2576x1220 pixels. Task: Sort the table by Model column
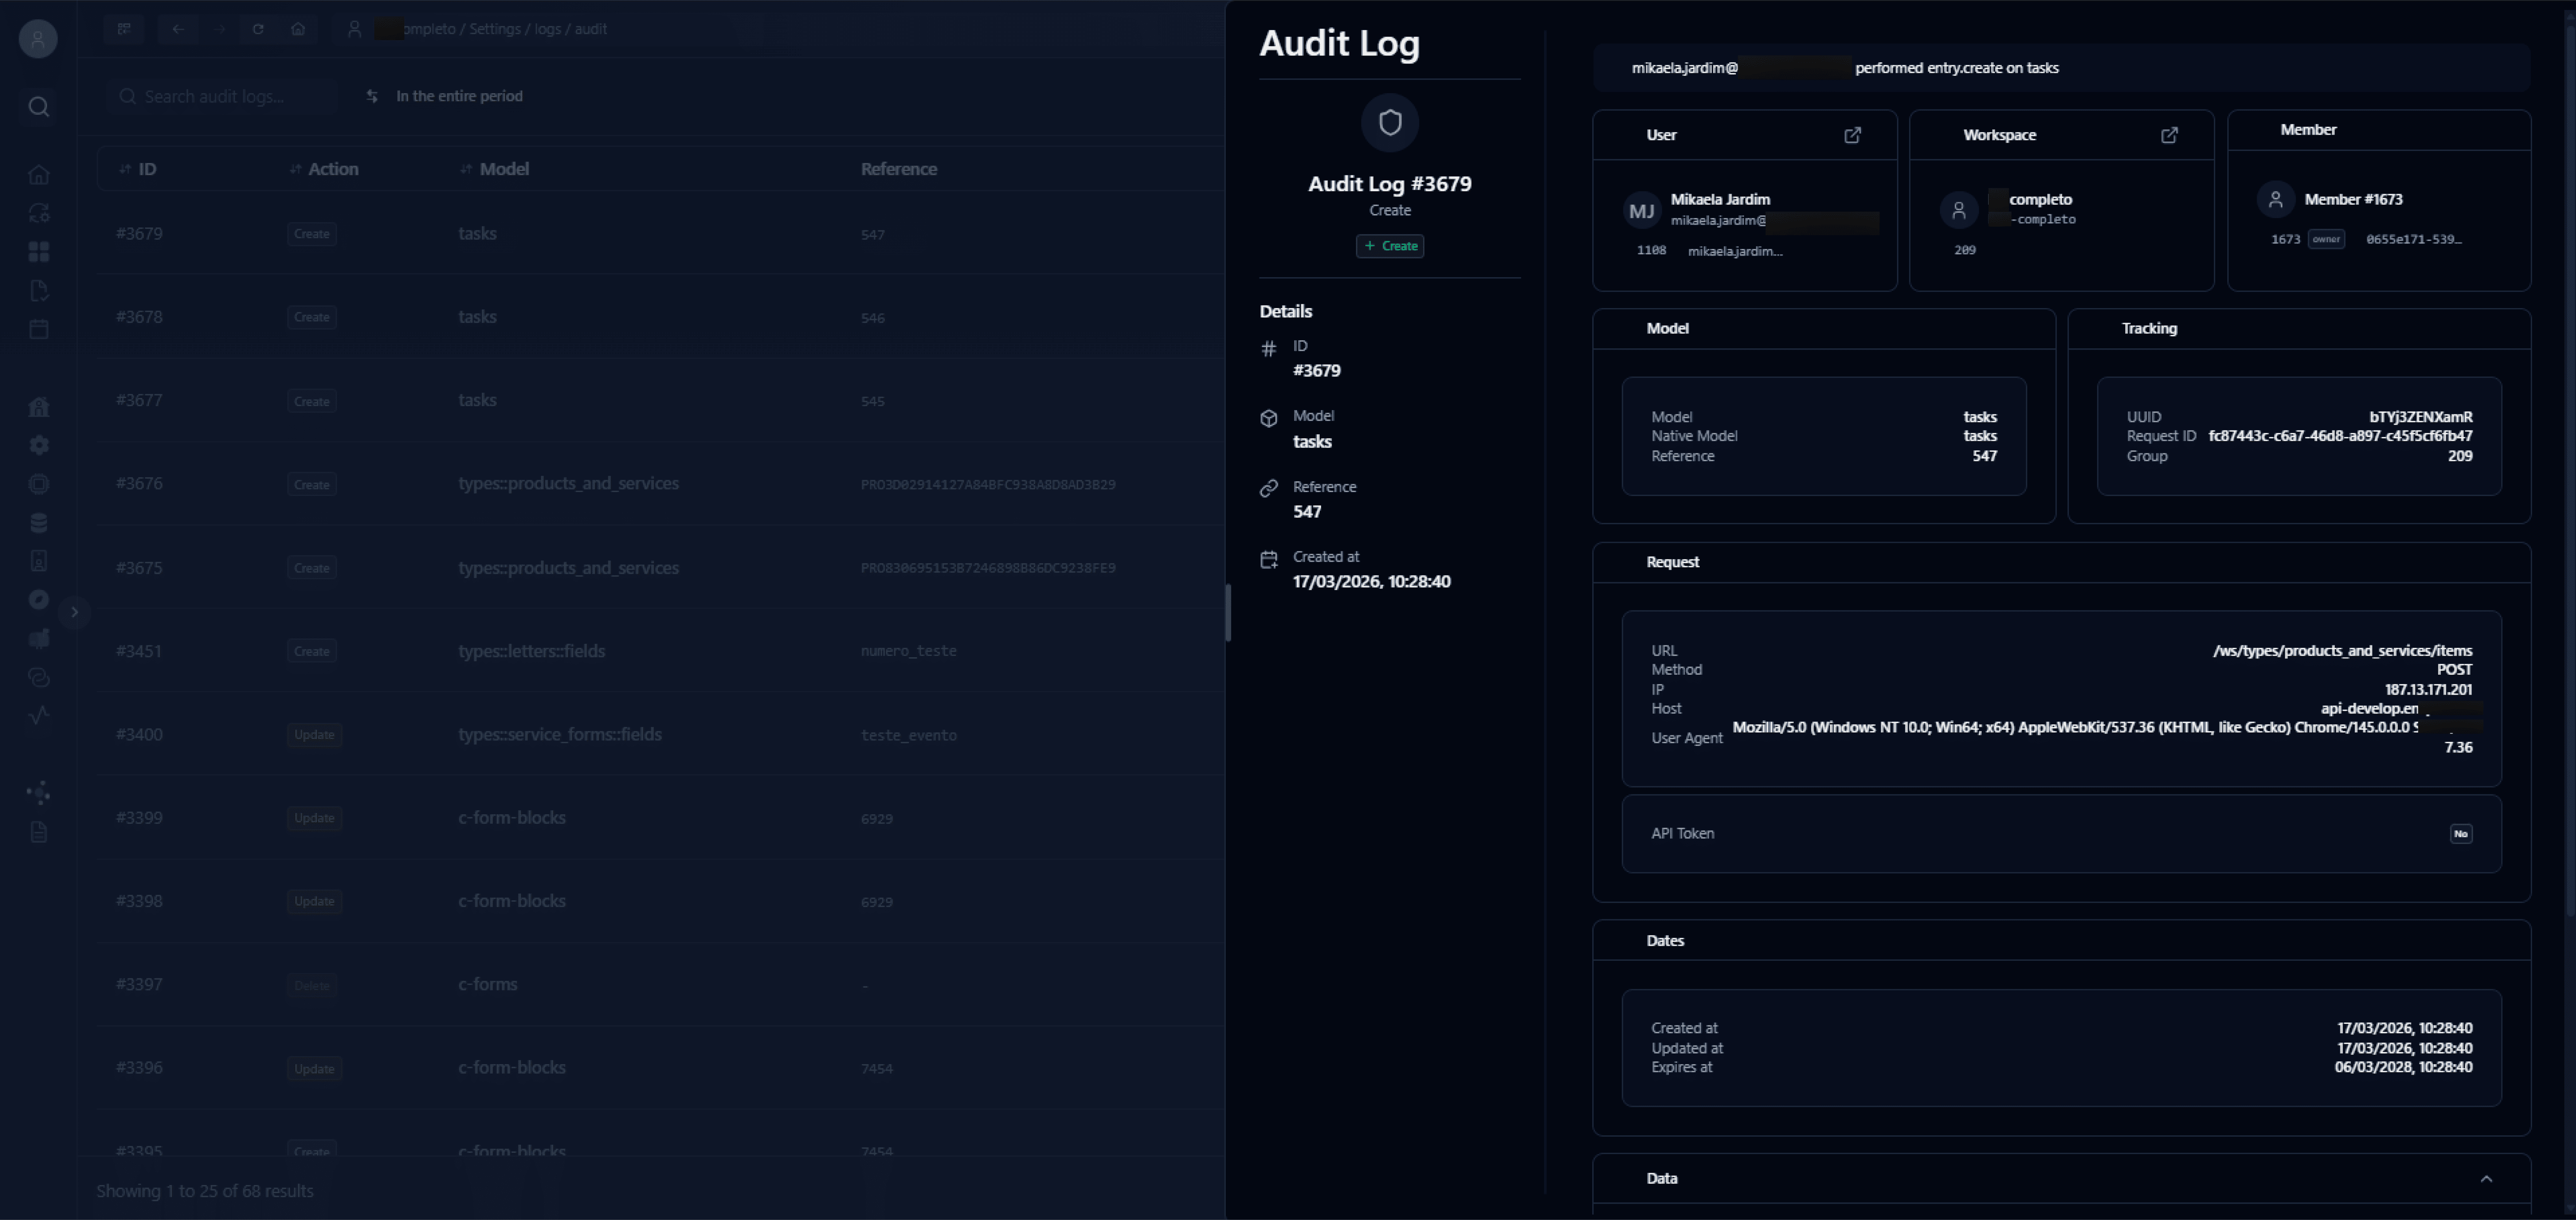pos(494,170)
